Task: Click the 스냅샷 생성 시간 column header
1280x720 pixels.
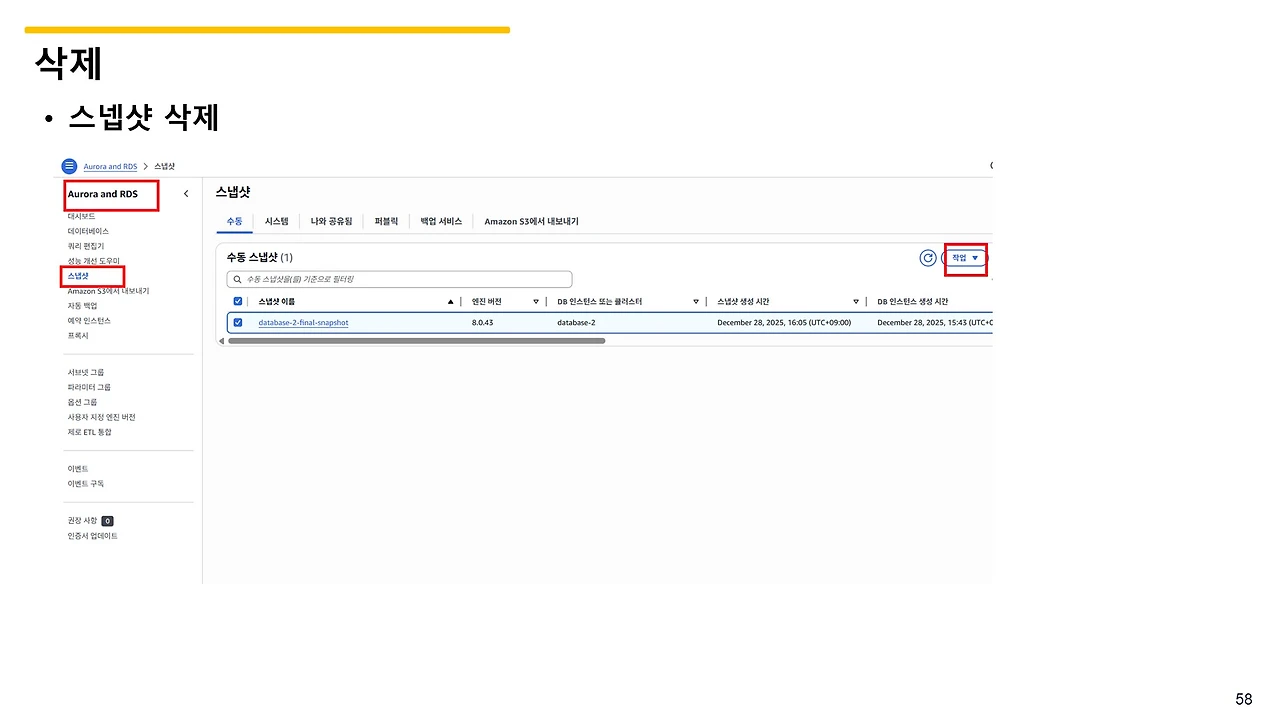Action: click(743, 301)
